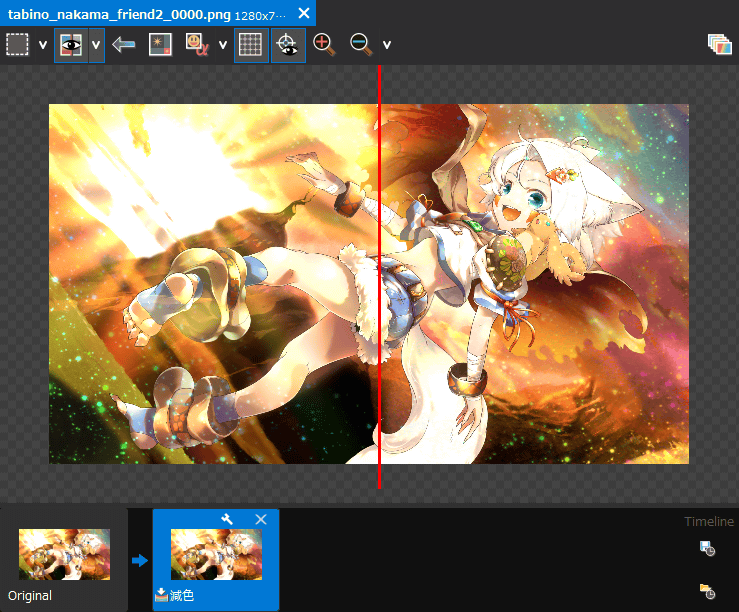Click the save icon beside 減色 label
The width and height of the screenshot is (739, 612).
point(161,595)
